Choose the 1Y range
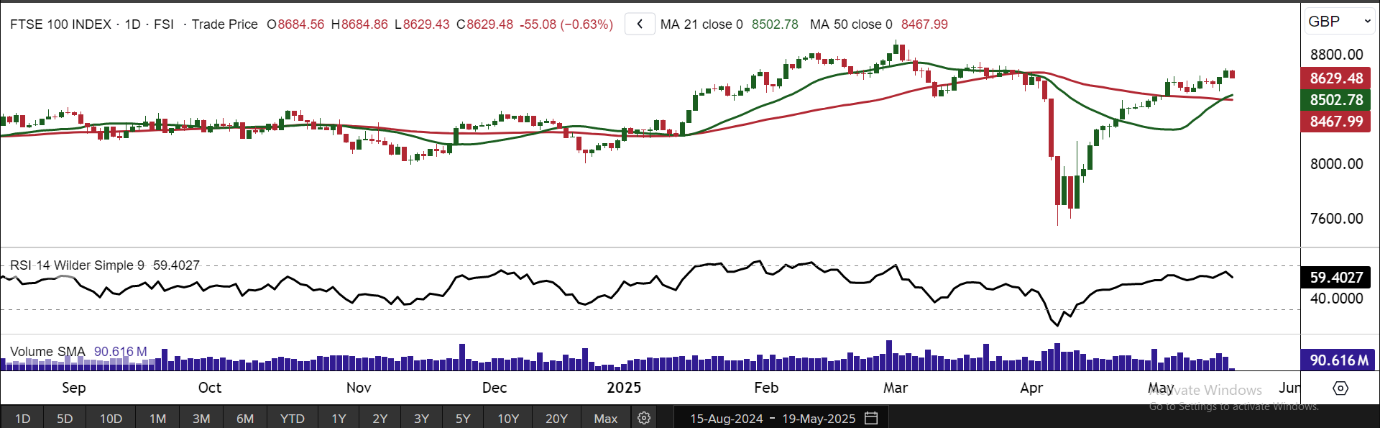 (339, 417)
